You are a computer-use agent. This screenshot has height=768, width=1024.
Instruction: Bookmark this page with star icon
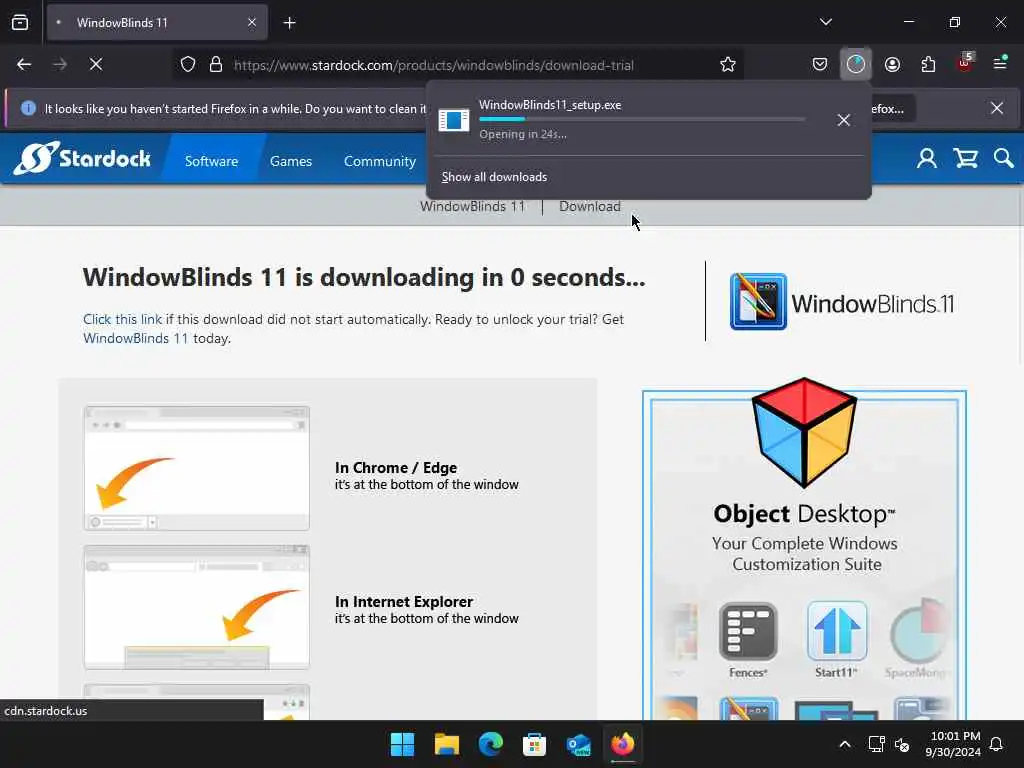tap(728, 65)
